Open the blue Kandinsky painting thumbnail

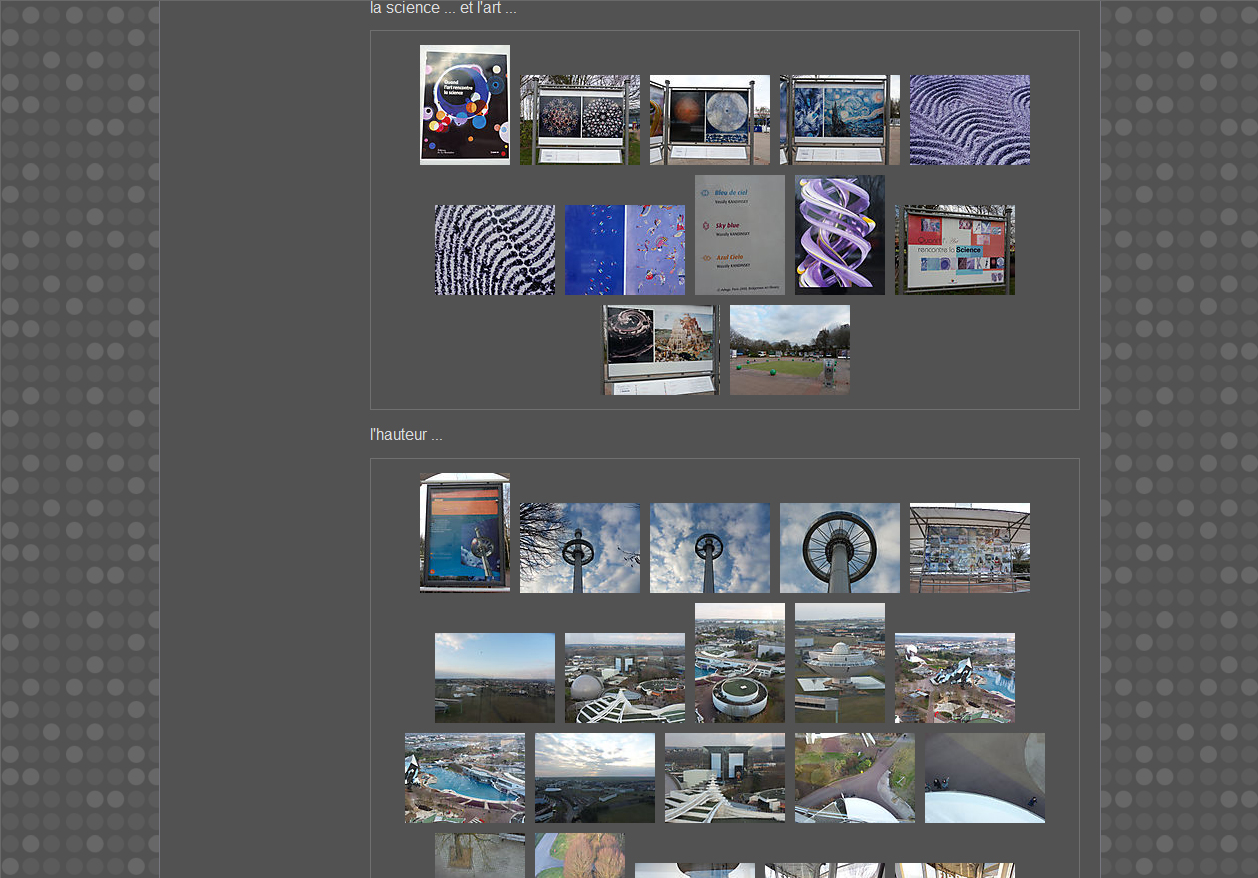[624, 250]
